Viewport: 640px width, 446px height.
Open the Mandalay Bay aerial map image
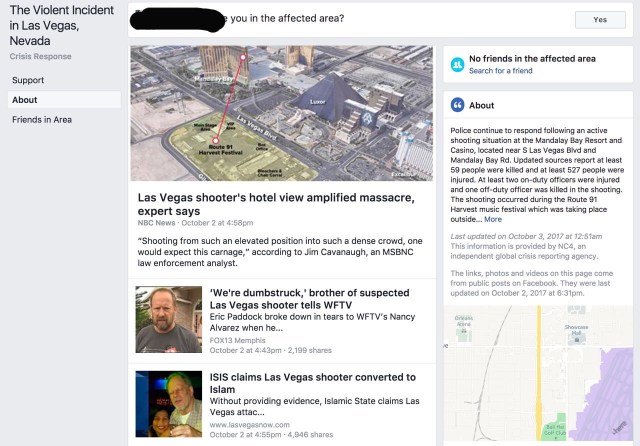tap(282, 113)
